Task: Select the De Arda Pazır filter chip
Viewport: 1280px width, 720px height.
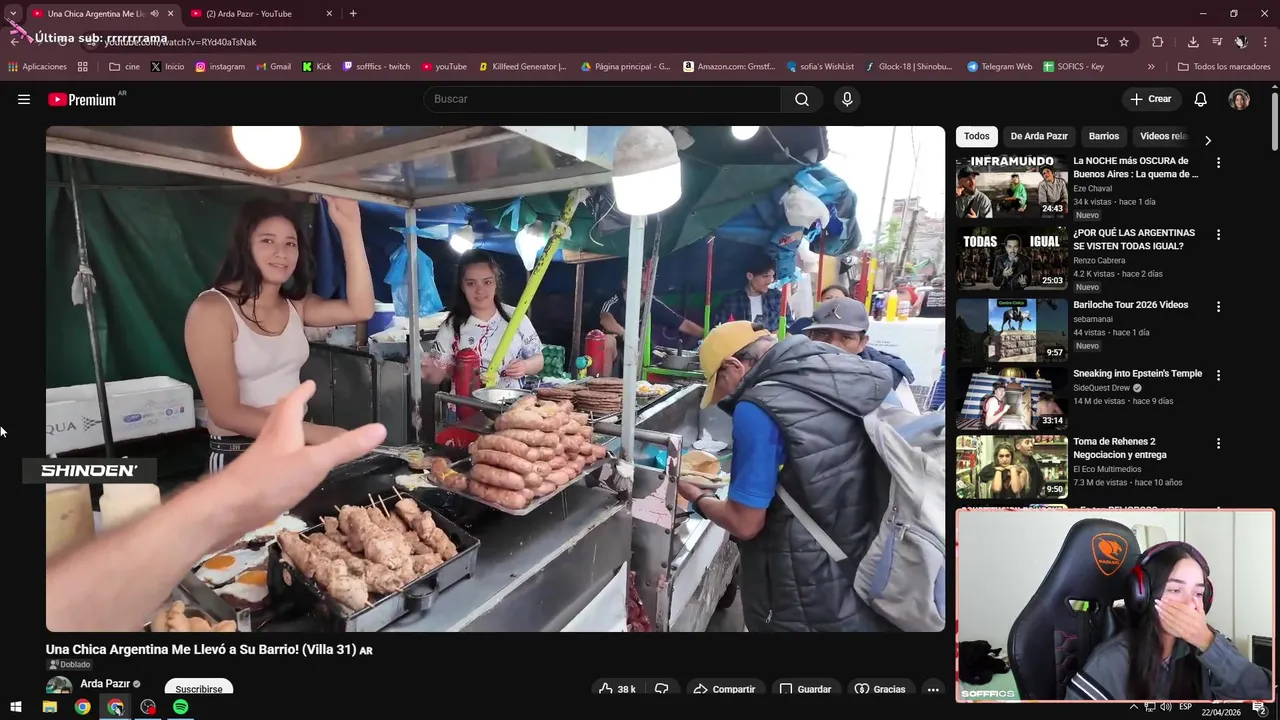Action: tap(1039, 136)
